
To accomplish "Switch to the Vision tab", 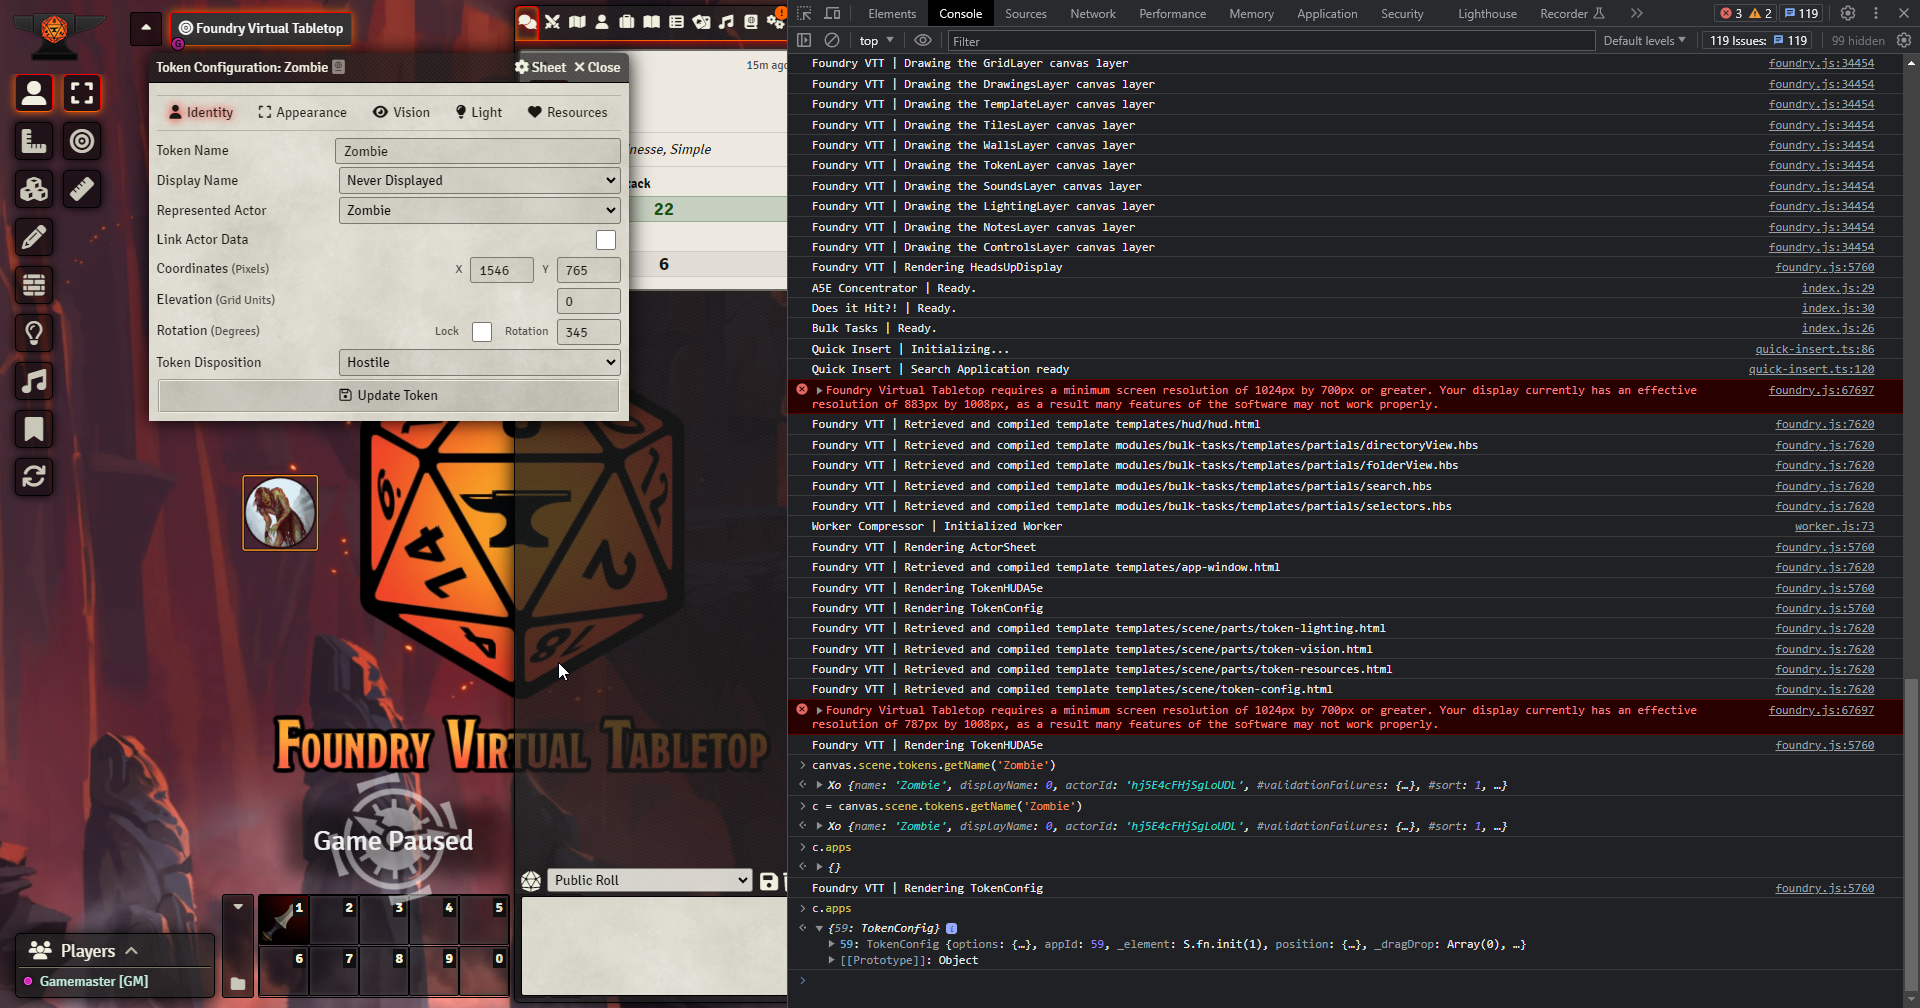I will point(401,112).
